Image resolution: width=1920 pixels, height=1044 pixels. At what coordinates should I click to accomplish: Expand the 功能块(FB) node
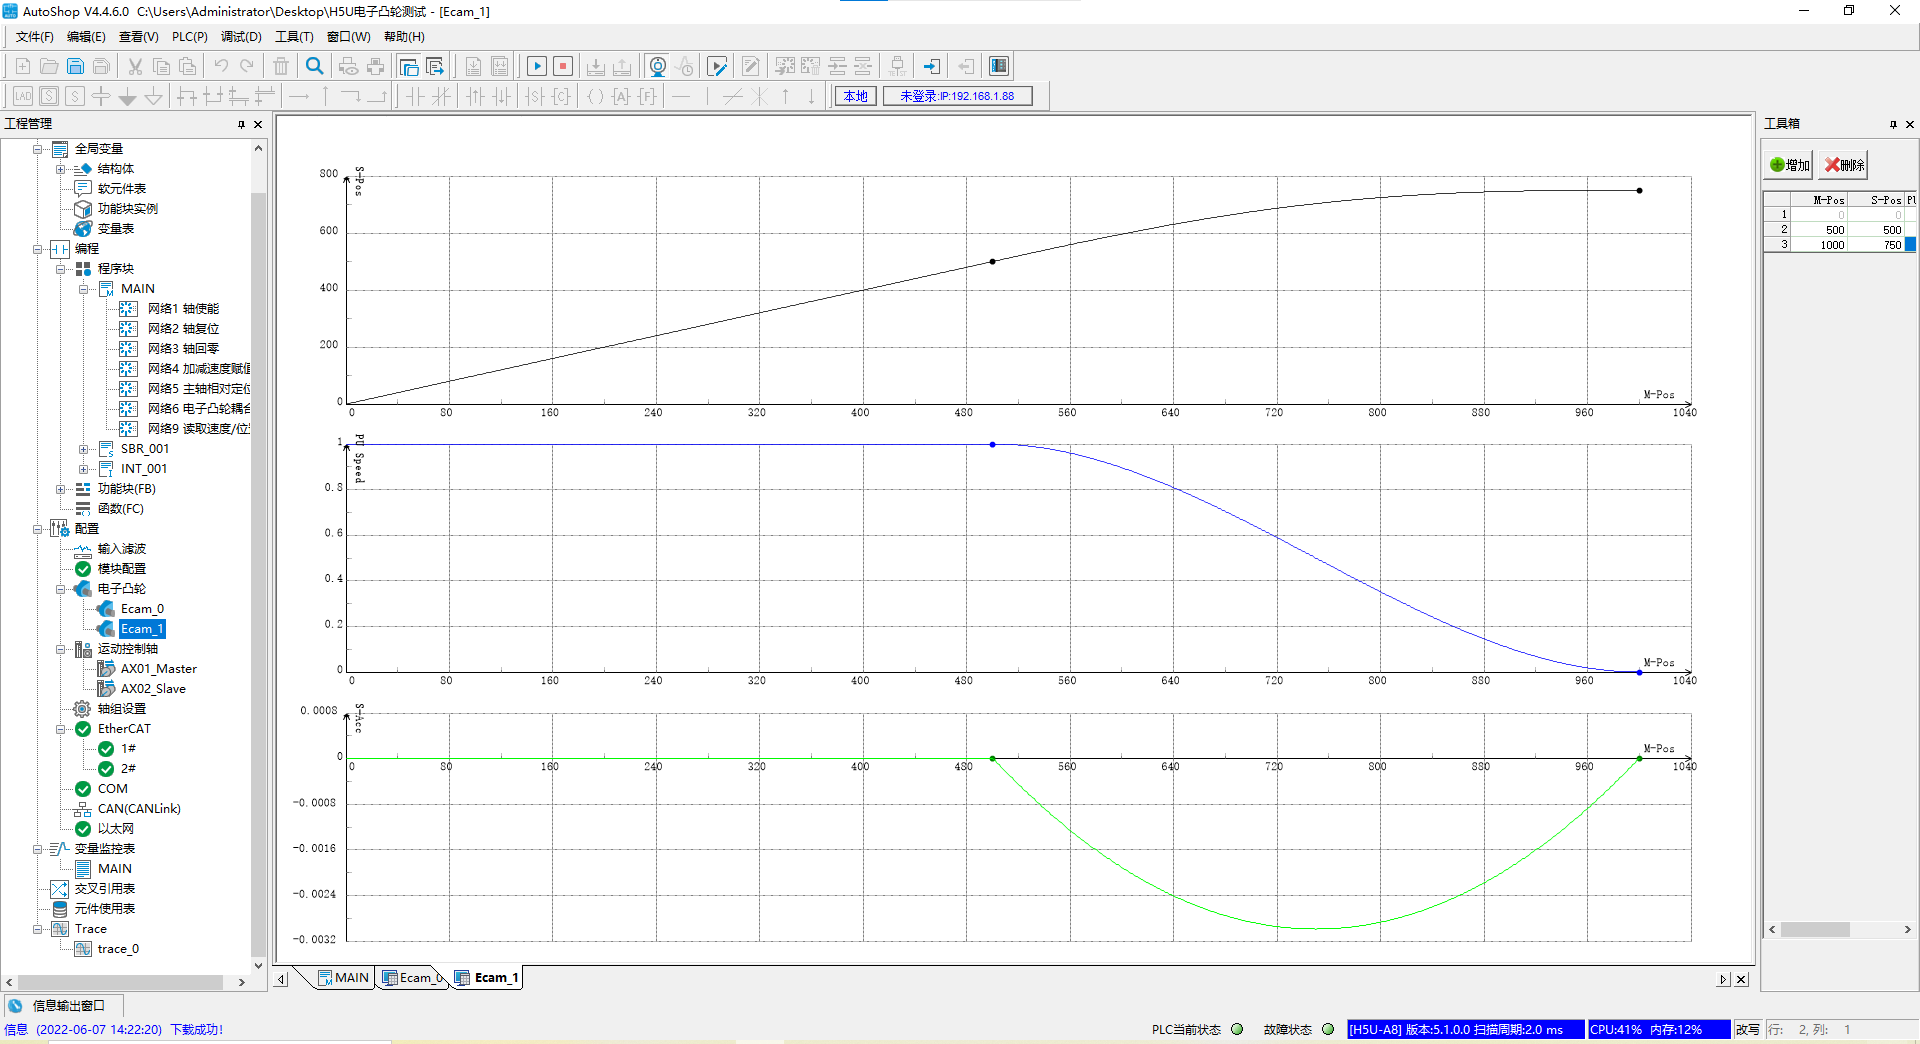pos(61,489)
